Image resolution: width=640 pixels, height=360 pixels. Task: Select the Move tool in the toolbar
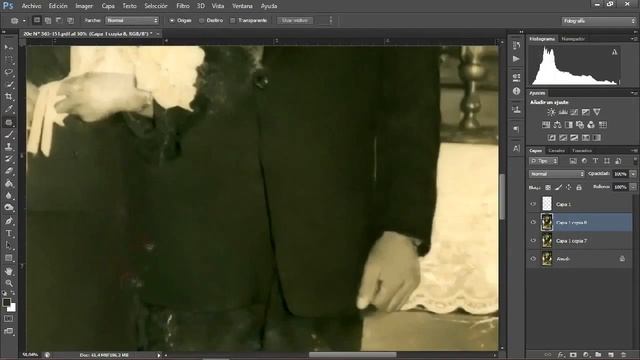pos(9,48)
